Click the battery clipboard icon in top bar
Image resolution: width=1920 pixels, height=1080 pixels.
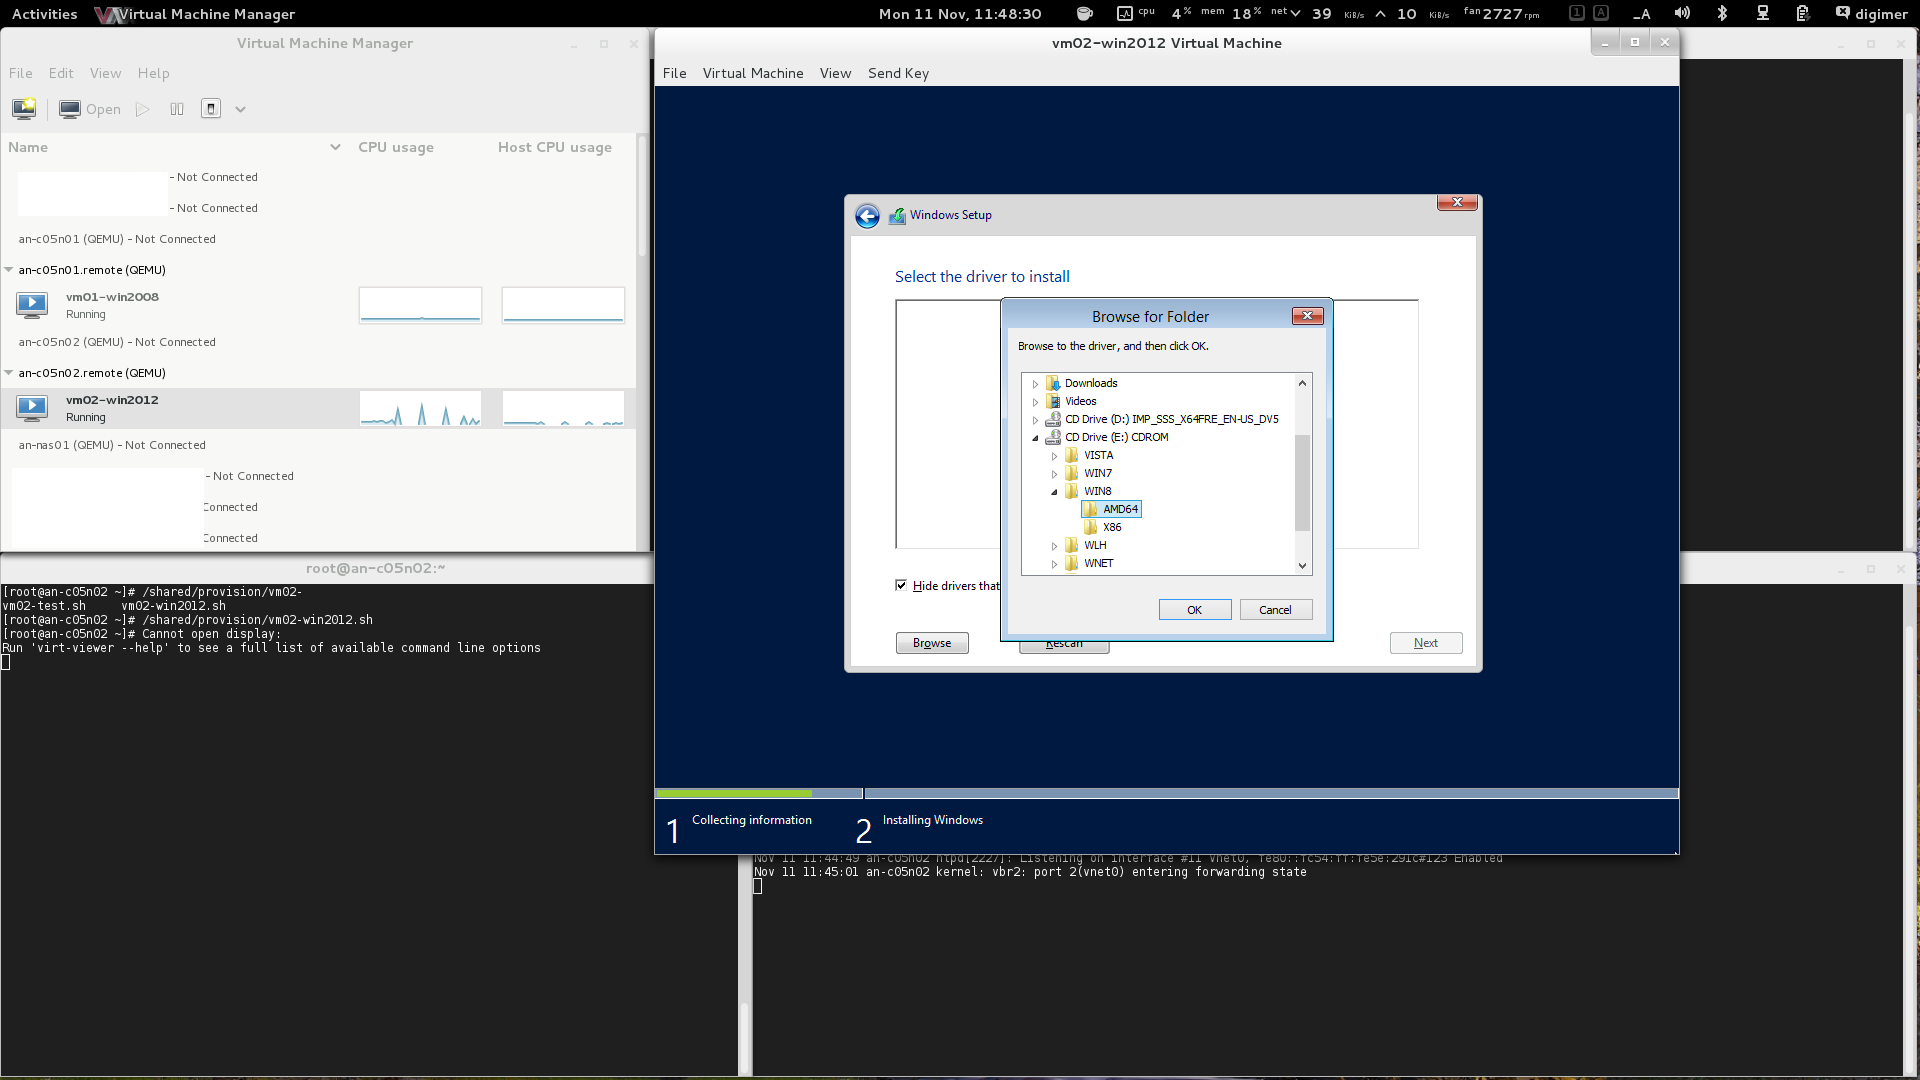coord(1802,13)
